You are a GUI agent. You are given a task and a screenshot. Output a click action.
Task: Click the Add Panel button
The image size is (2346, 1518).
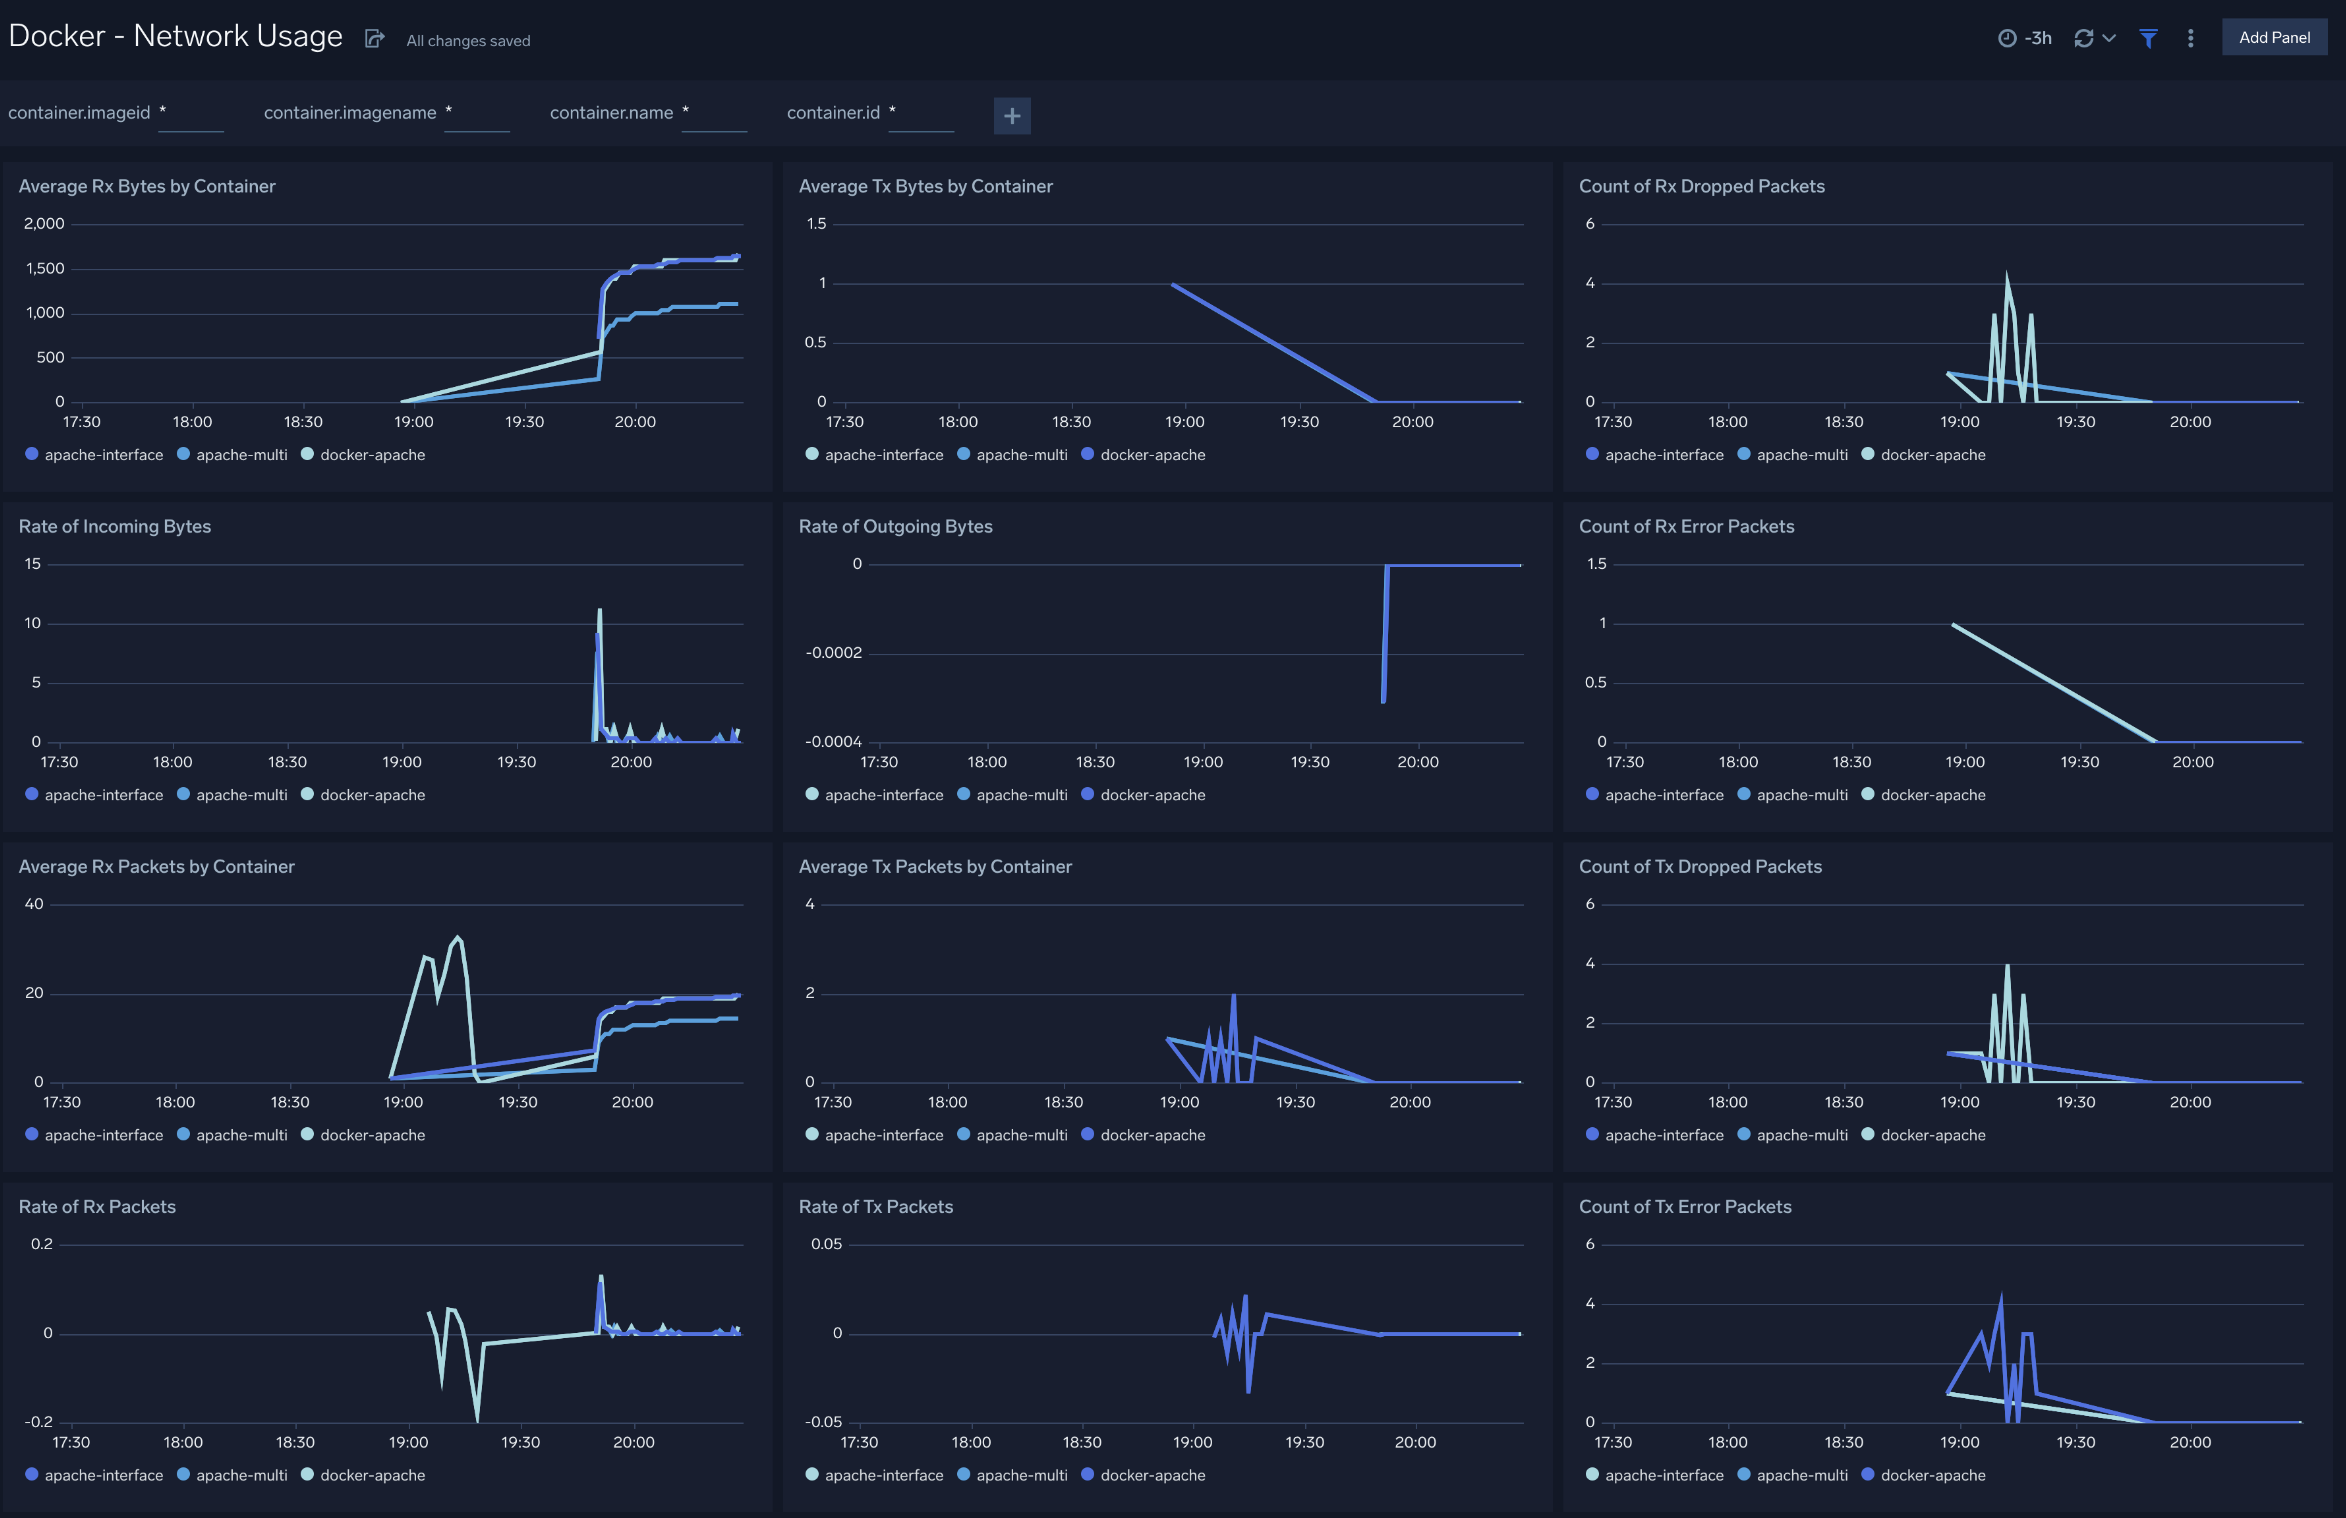point(2275,36)
